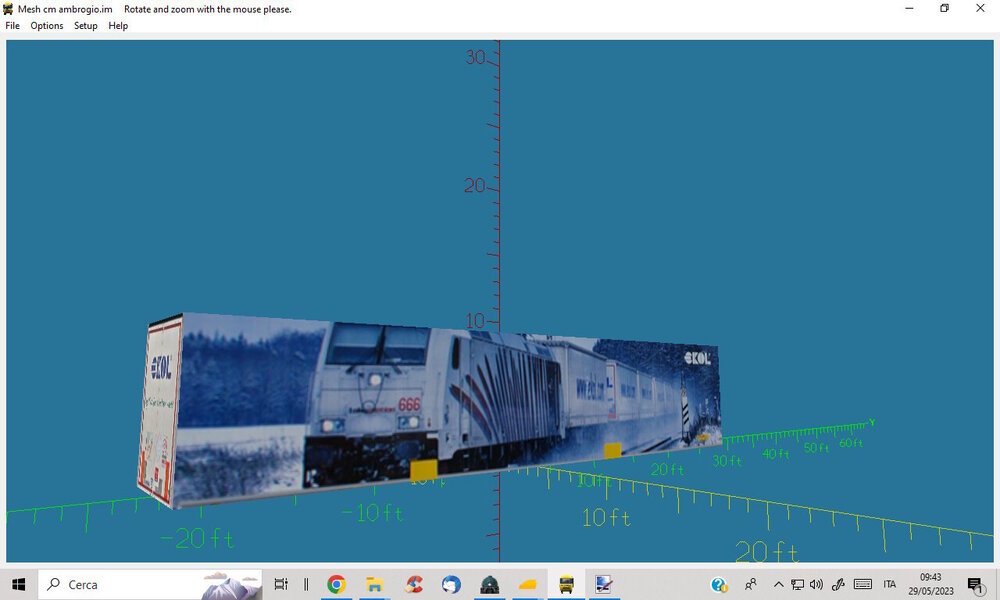The height and width of the screenshot is (600, 1000).
Task: Show hidden system tray icons
Action: [779, 584]
